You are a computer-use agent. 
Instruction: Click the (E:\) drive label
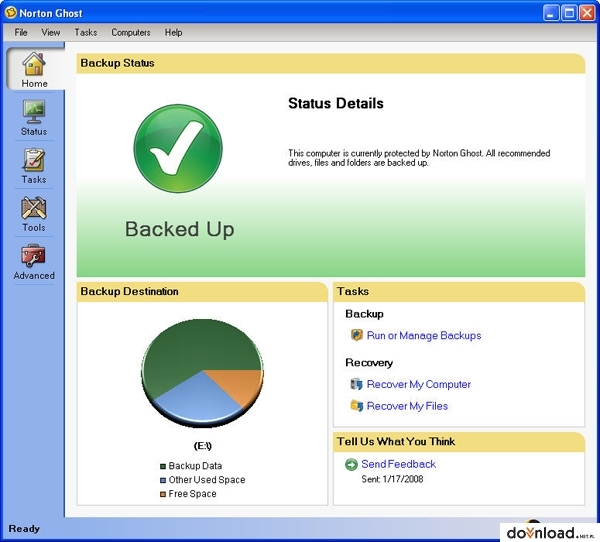[202, 446]
